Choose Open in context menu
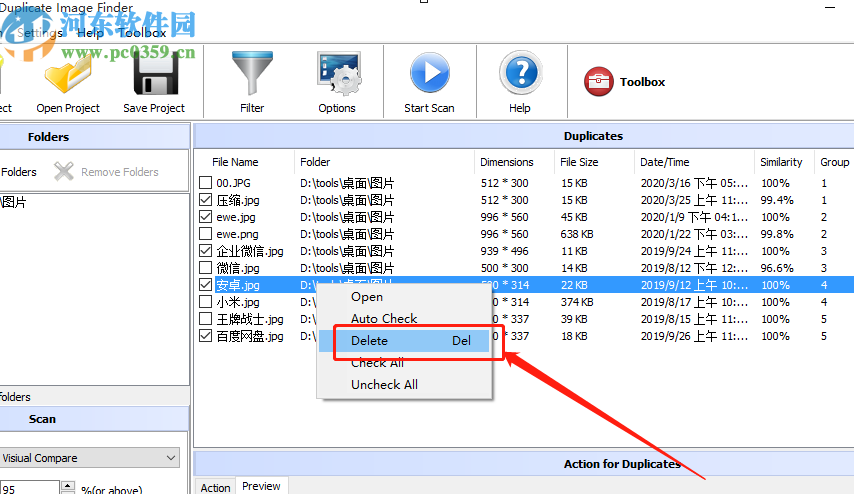Image resolution: width=854 pixels, height=494 pixels. pyautogui.click(x=367, y=297)
